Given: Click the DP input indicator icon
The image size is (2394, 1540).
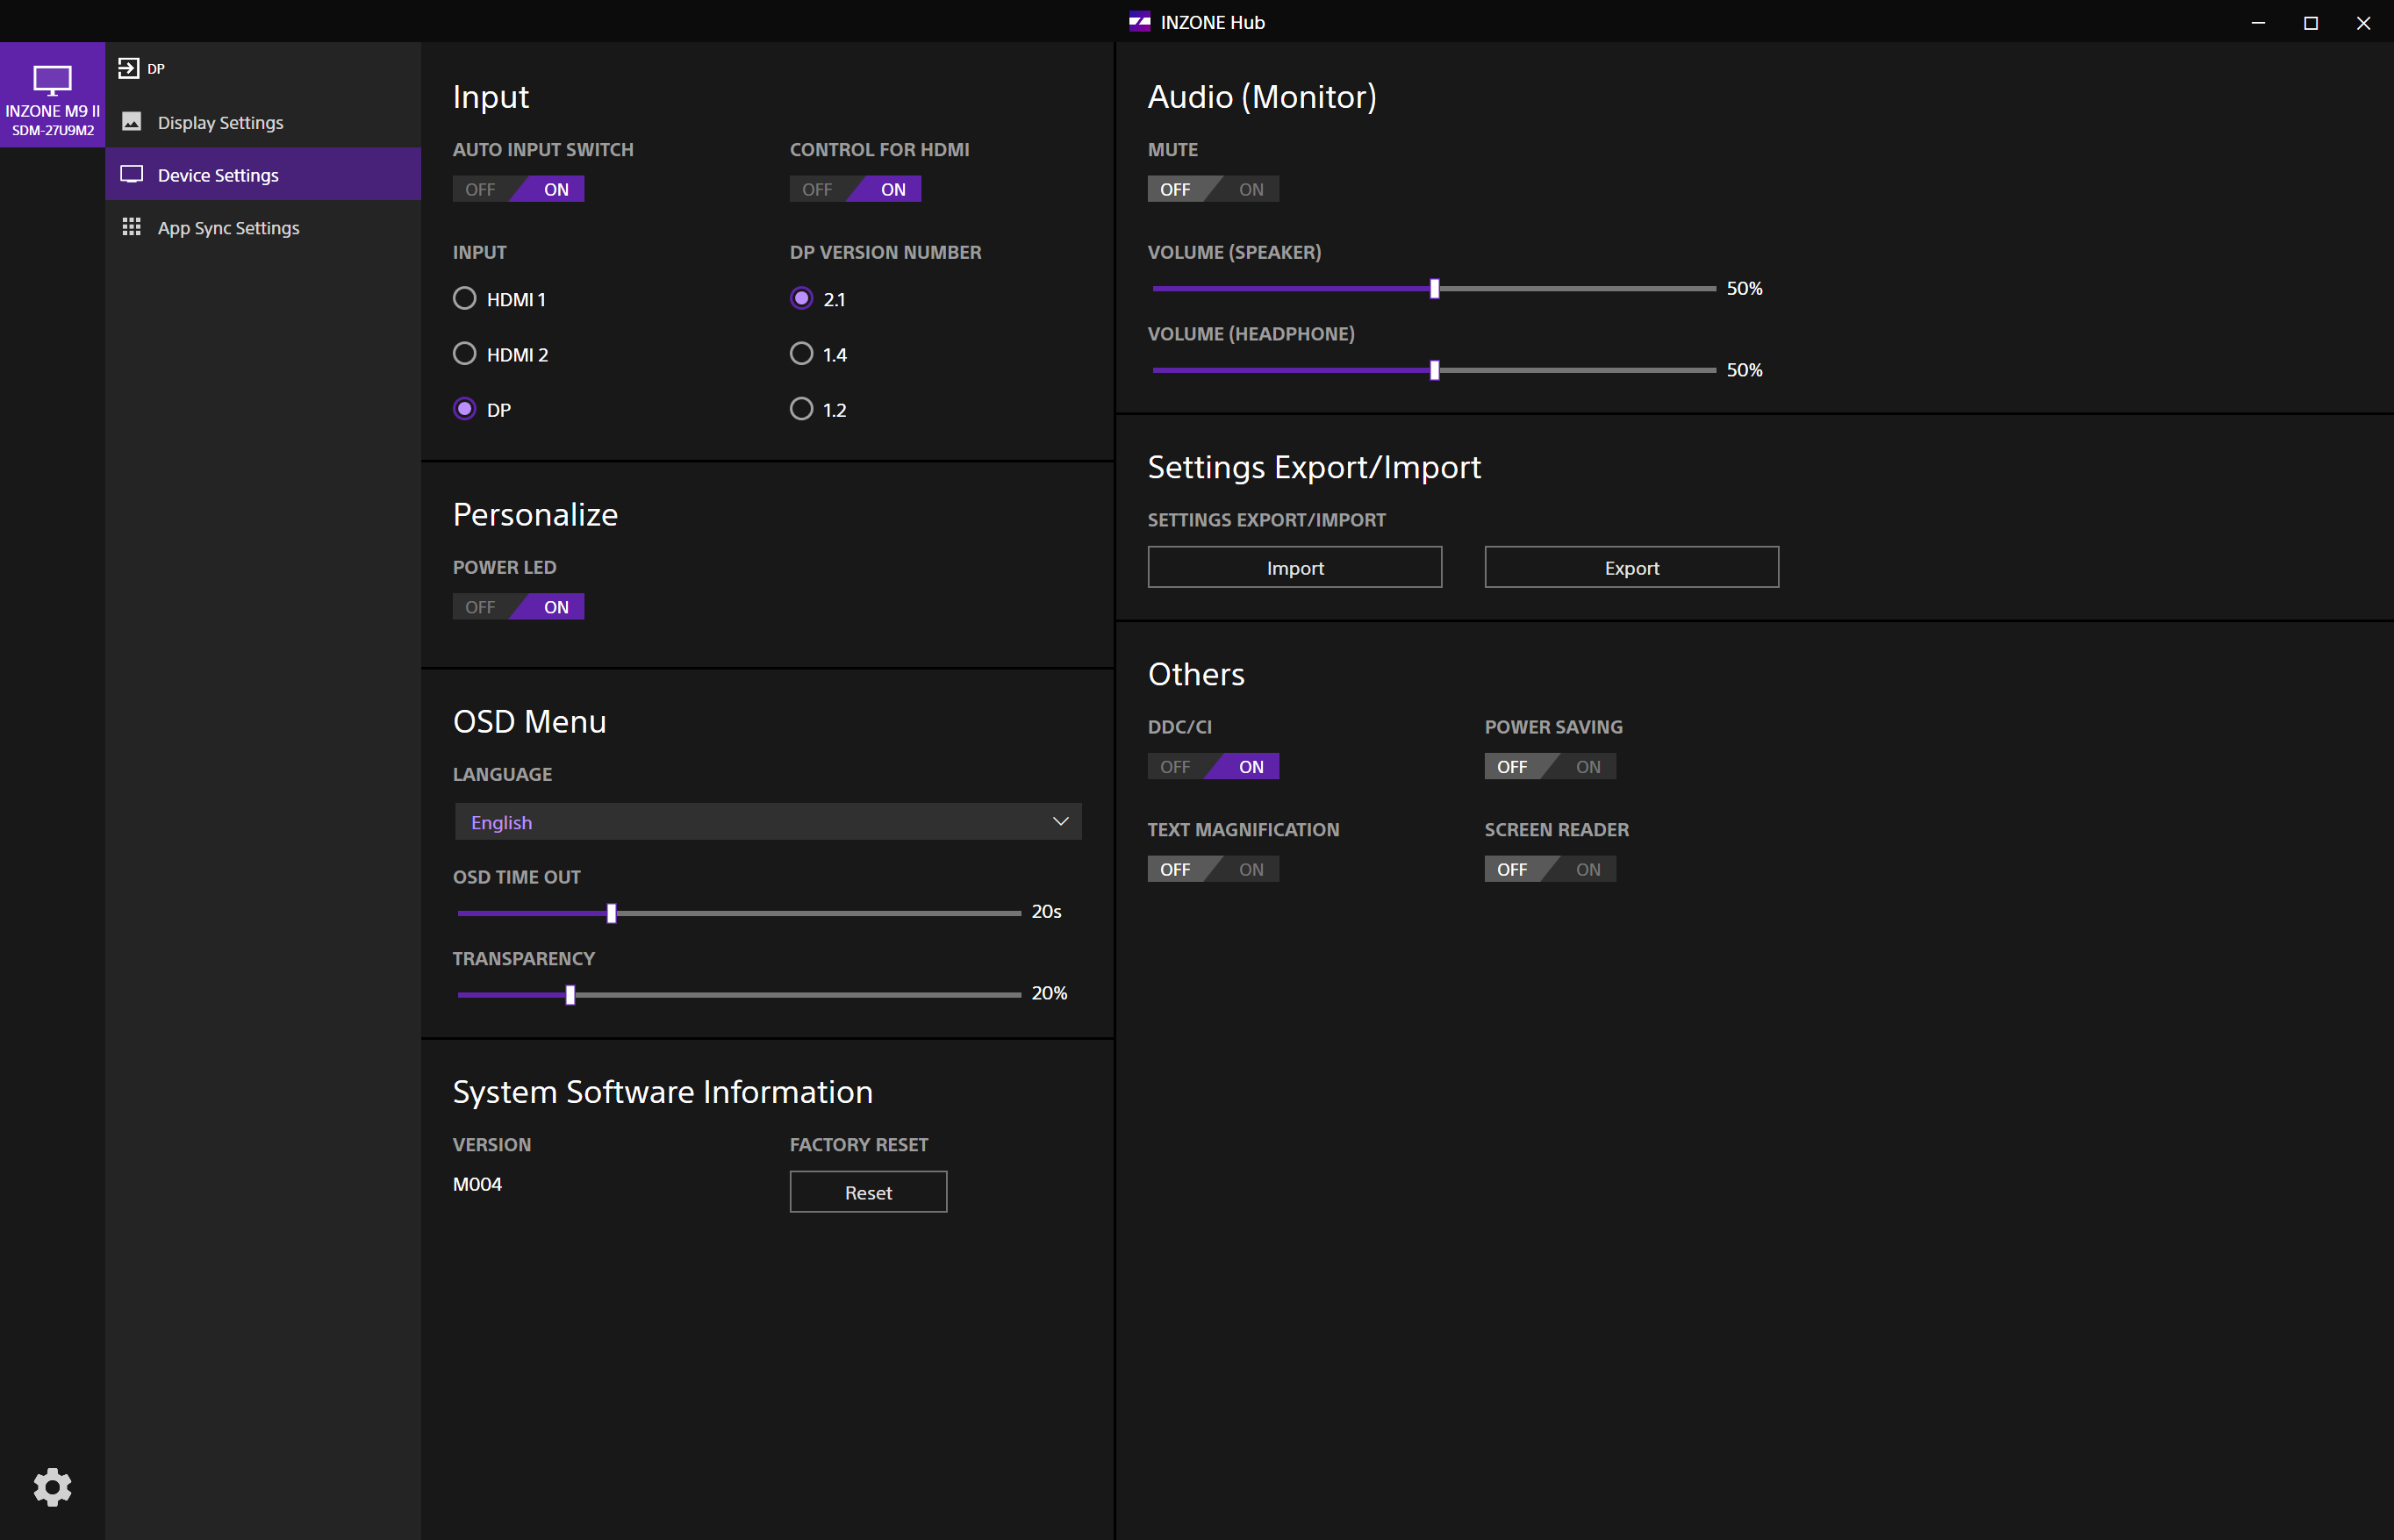Looking at the screenshot, I should pos(128,68).
